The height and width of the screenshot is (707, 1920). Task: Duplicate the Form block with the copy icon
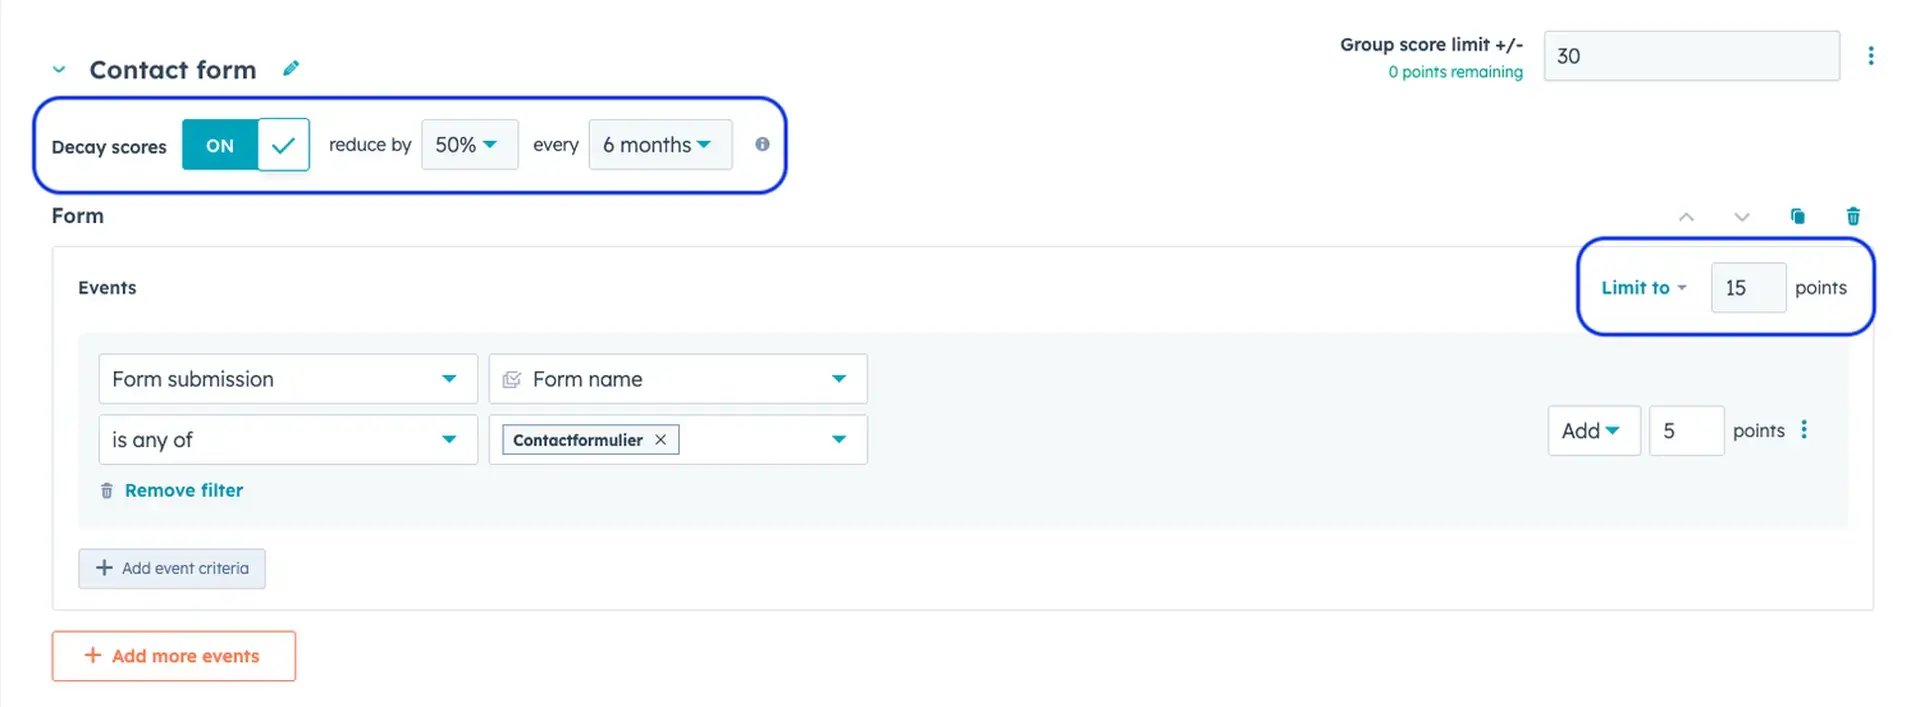pyautogui.click(x=1797, y=216)
